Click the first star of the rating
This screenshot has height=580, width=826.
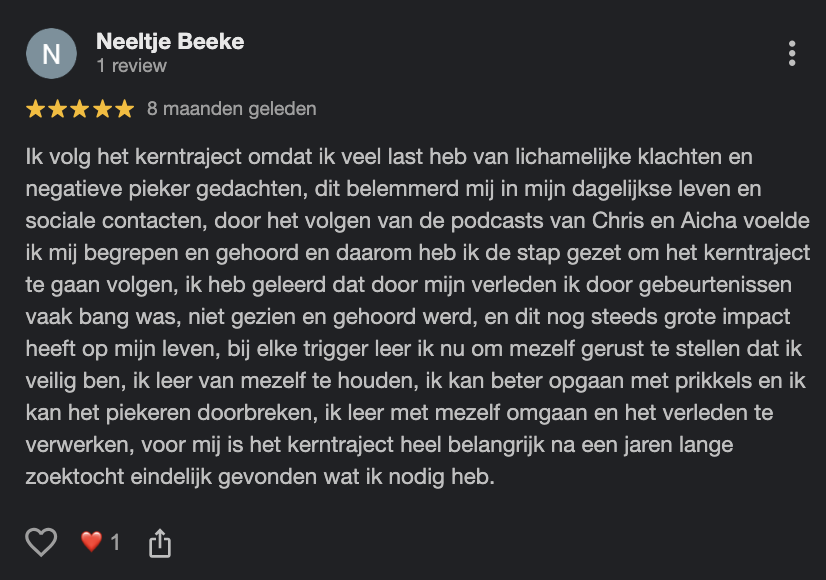[35, 109]
